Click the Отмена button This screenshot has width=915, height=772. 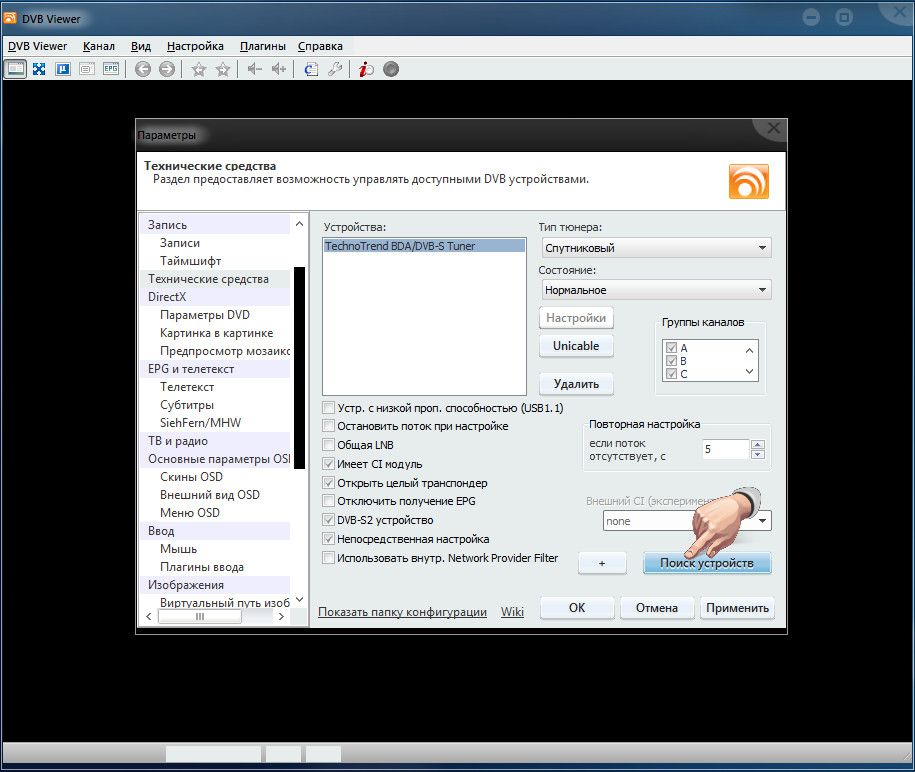656,608
